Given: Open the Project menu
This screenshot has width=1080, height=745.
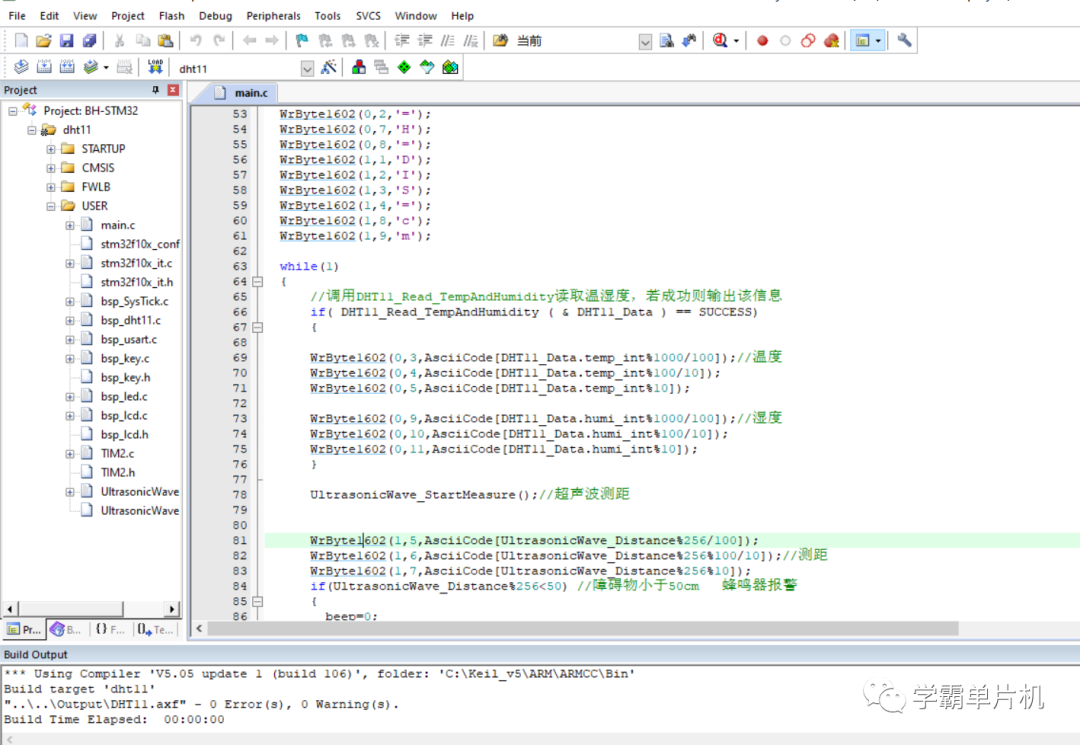Looking at the screenshot, I should 127,15.
